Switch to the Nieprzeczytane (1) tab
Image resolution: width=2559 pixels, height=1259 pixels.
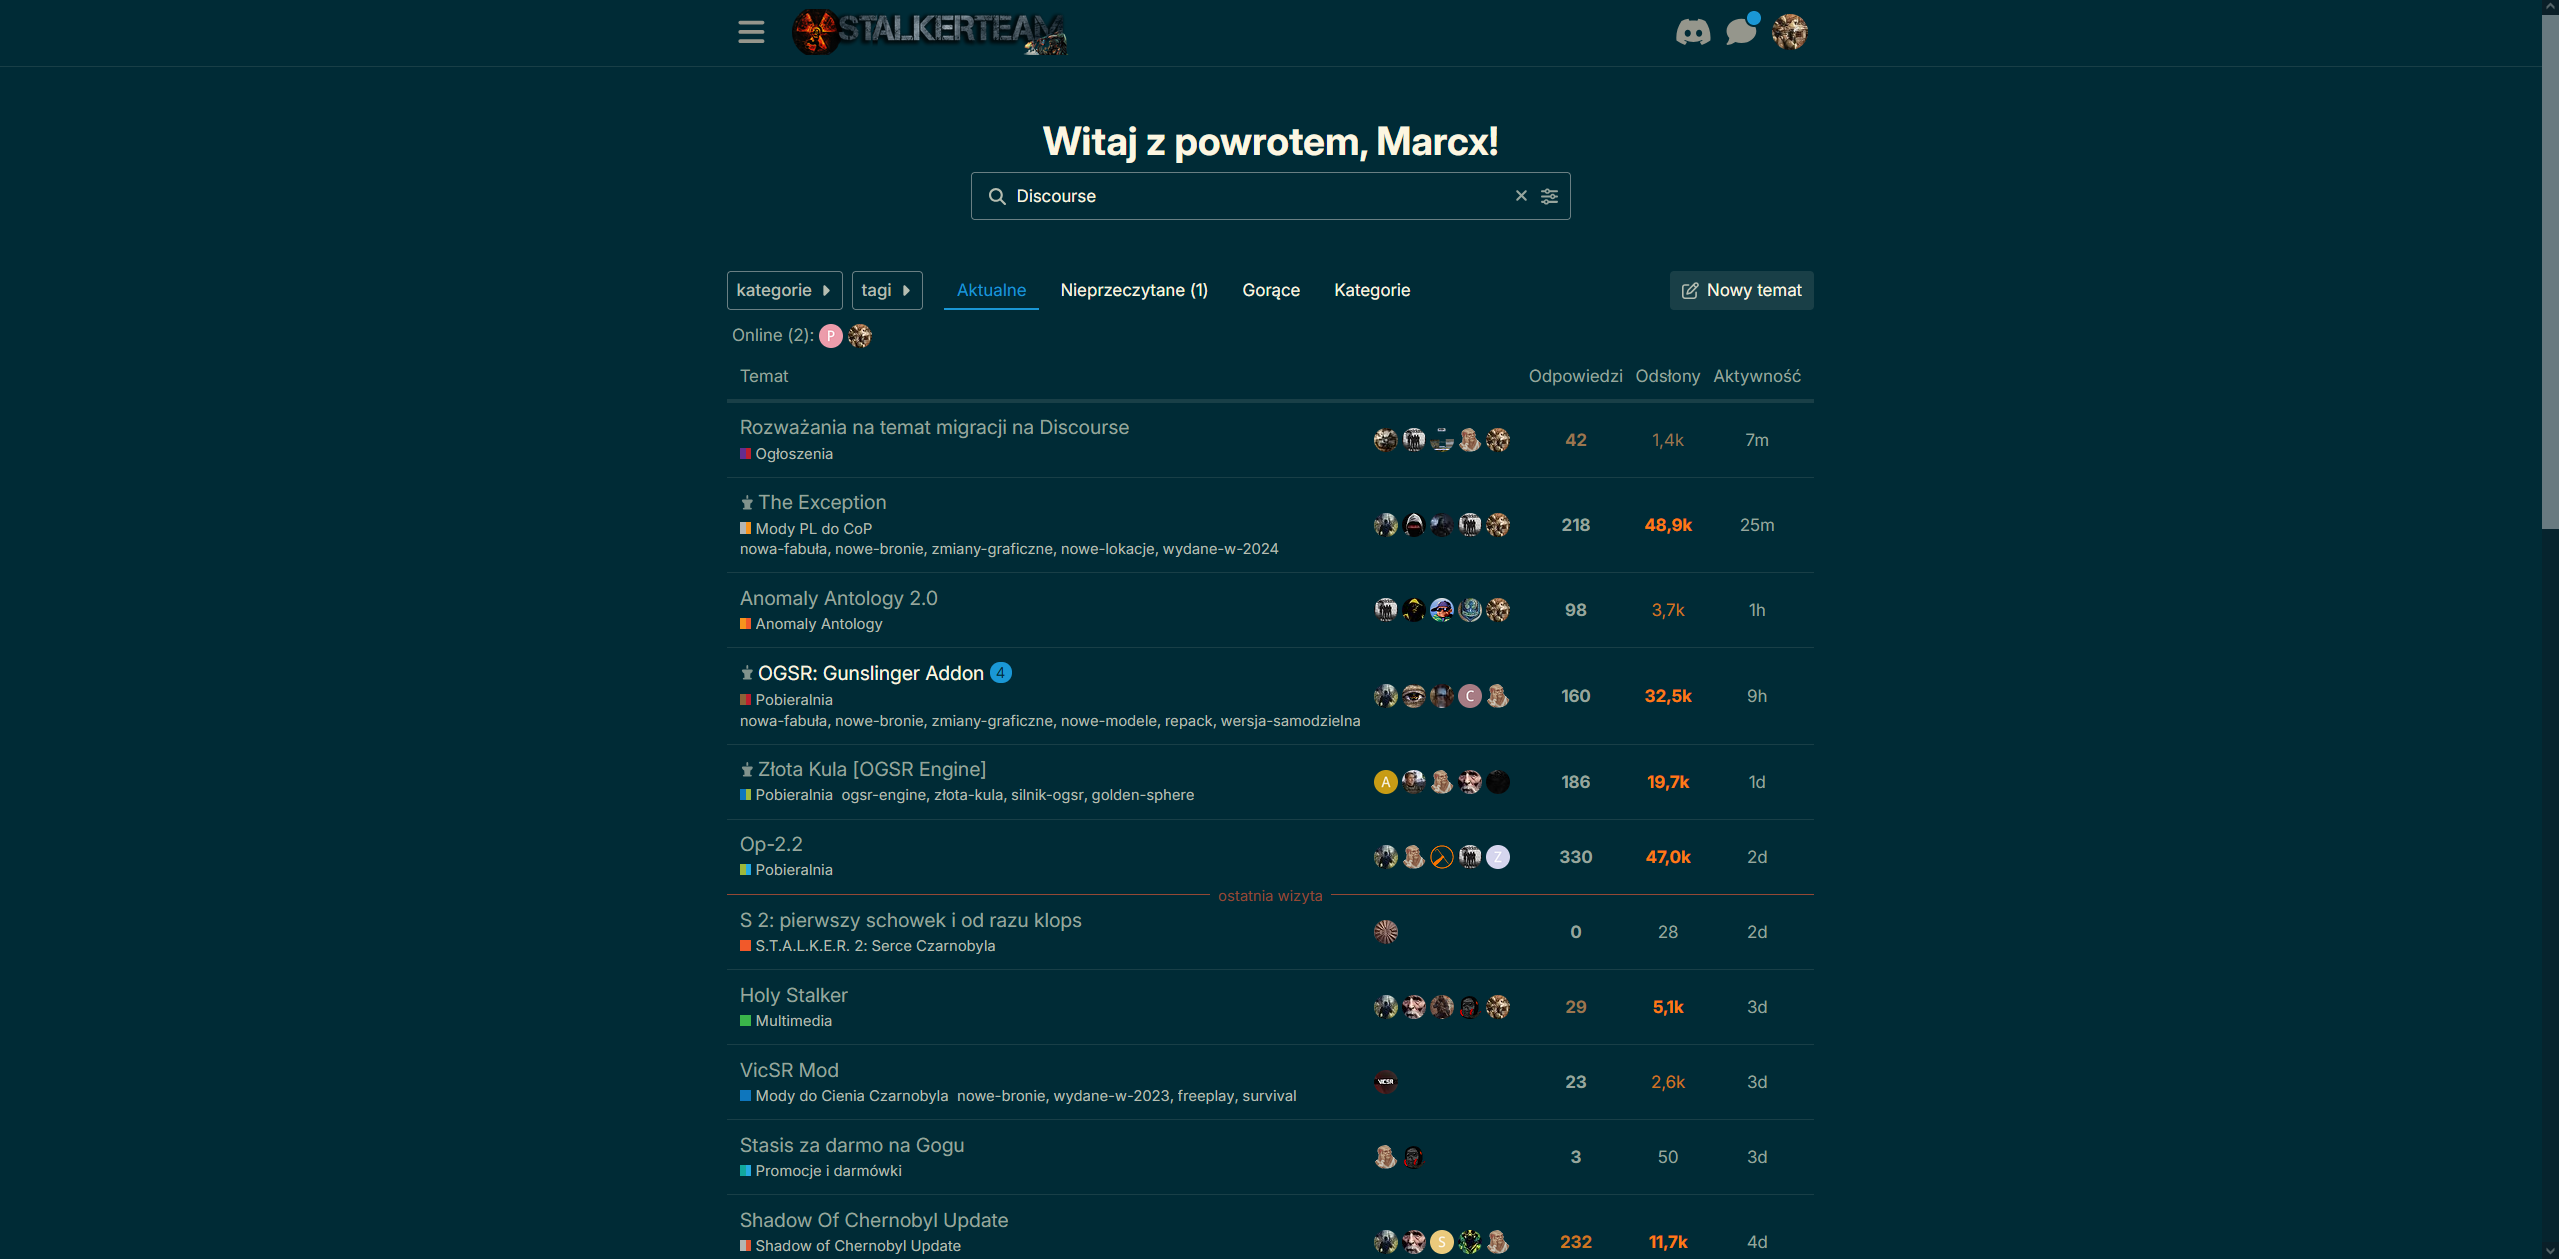pyautogui.click(x=1134, y=290)
